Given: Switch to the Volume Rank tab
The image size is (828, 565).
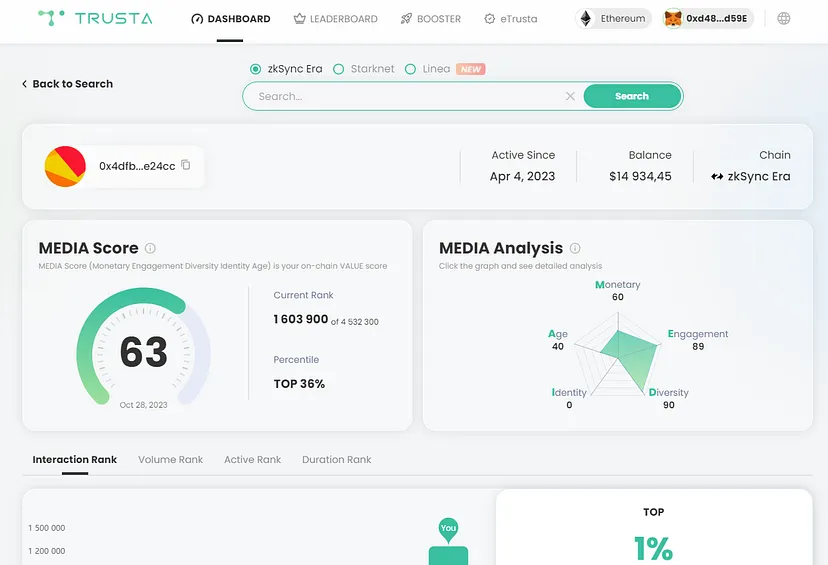Looking at the screenshot, I should click(x=170, y=460).
